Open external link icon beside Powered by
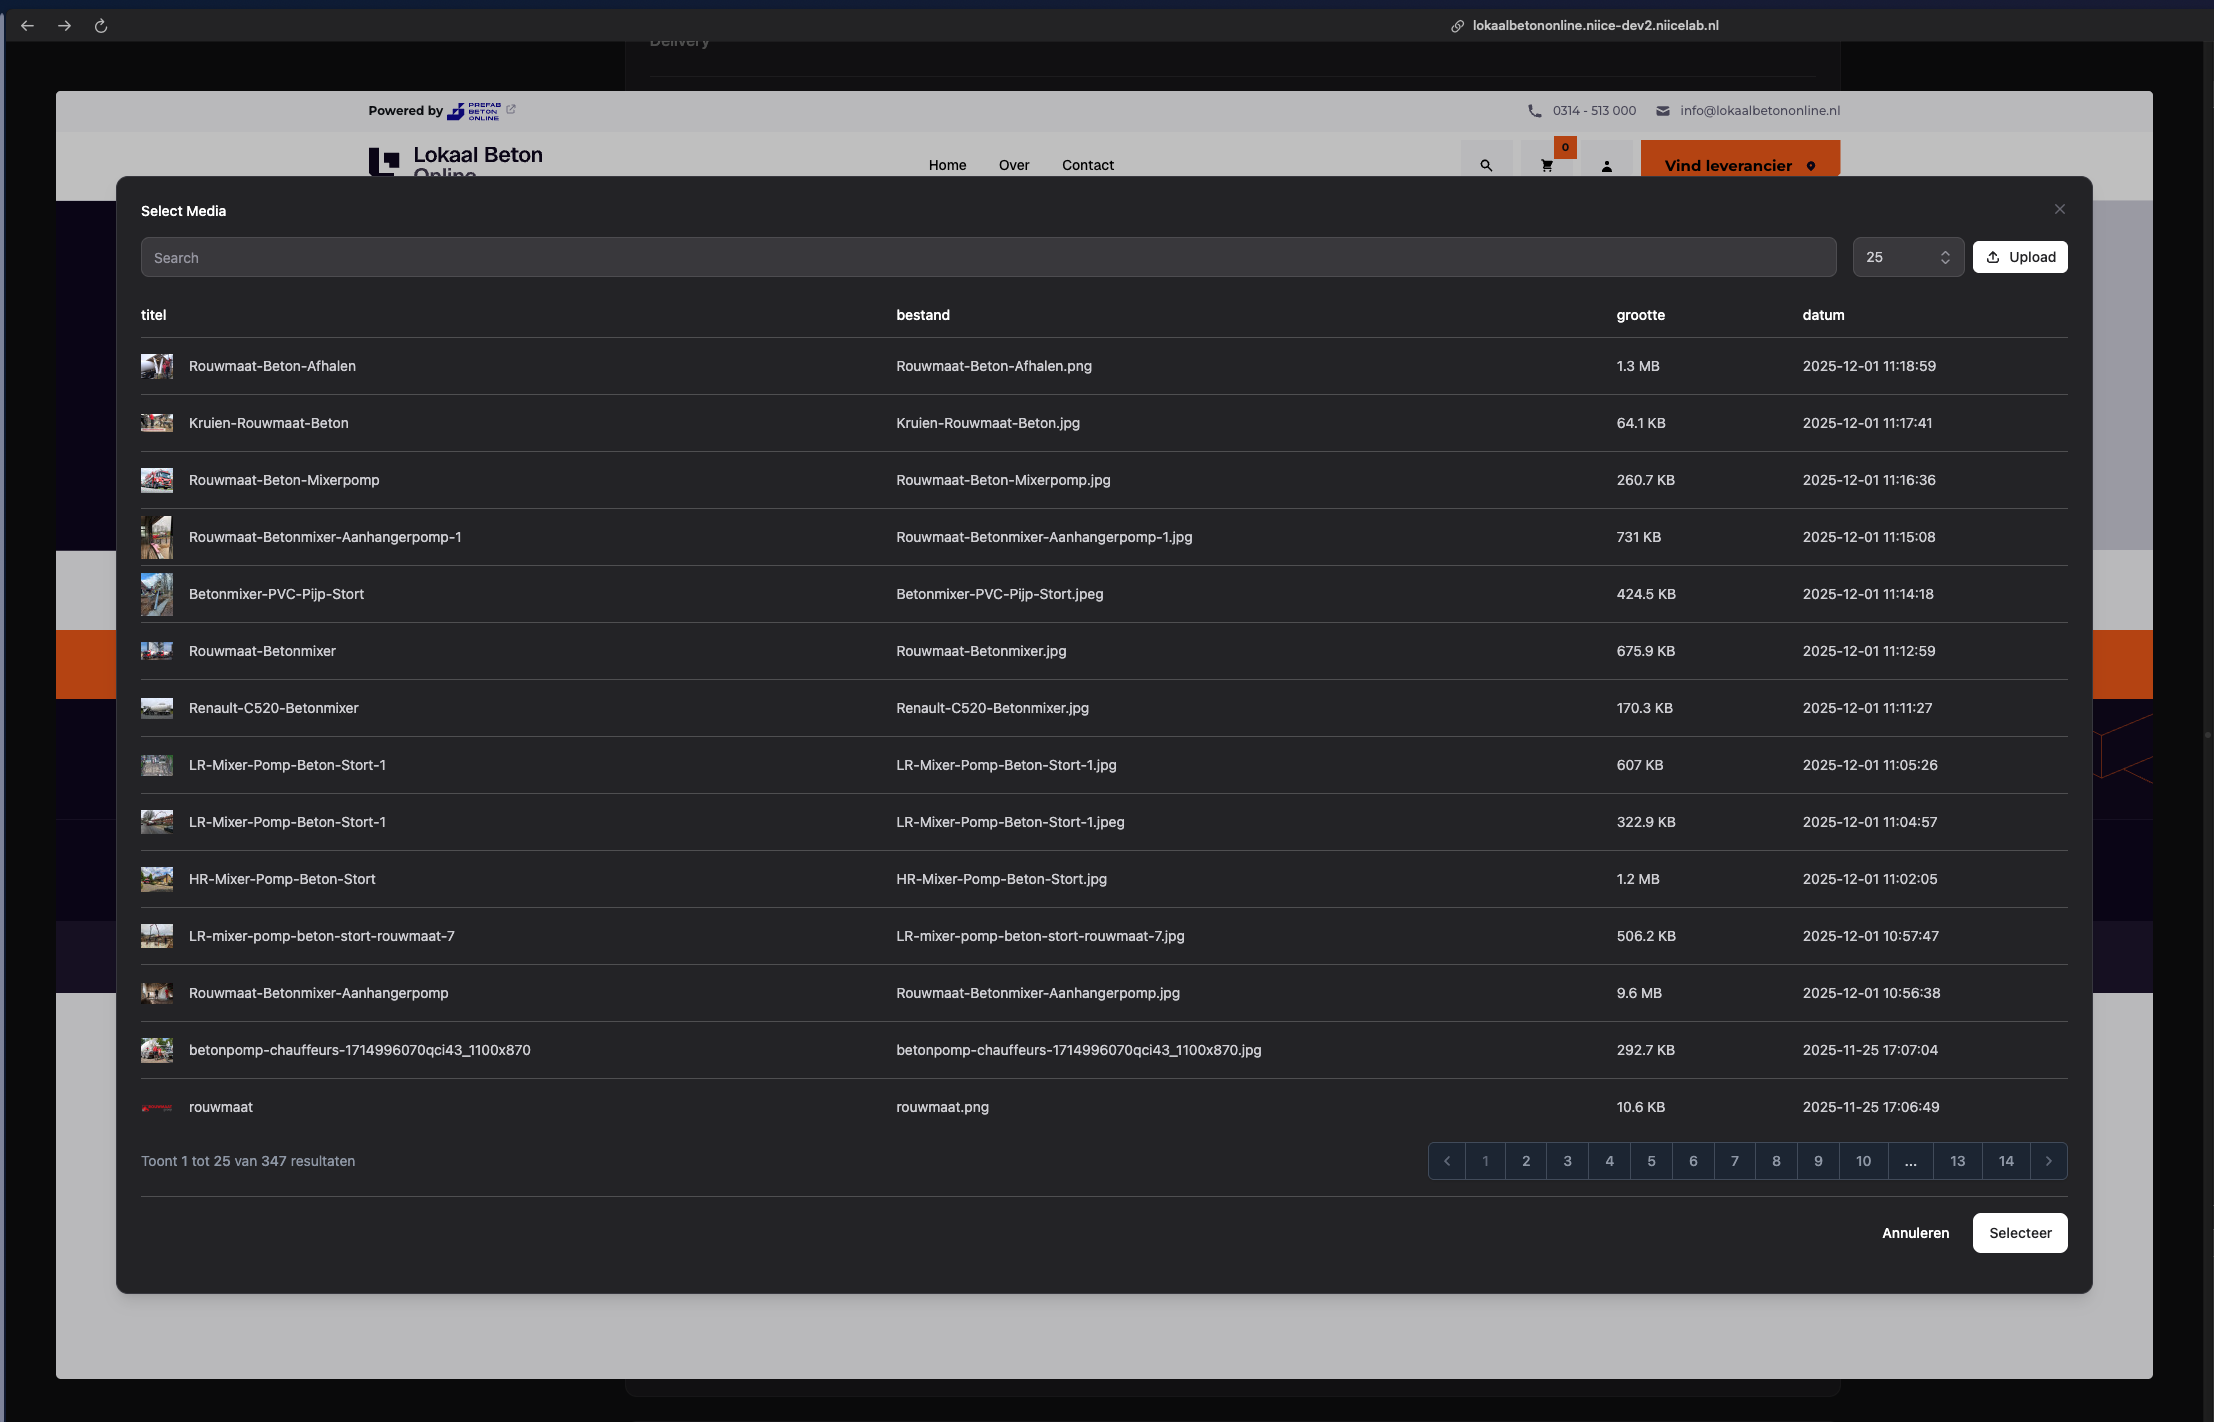This screenshot has width=2214, height=1422. coord(511,109)
